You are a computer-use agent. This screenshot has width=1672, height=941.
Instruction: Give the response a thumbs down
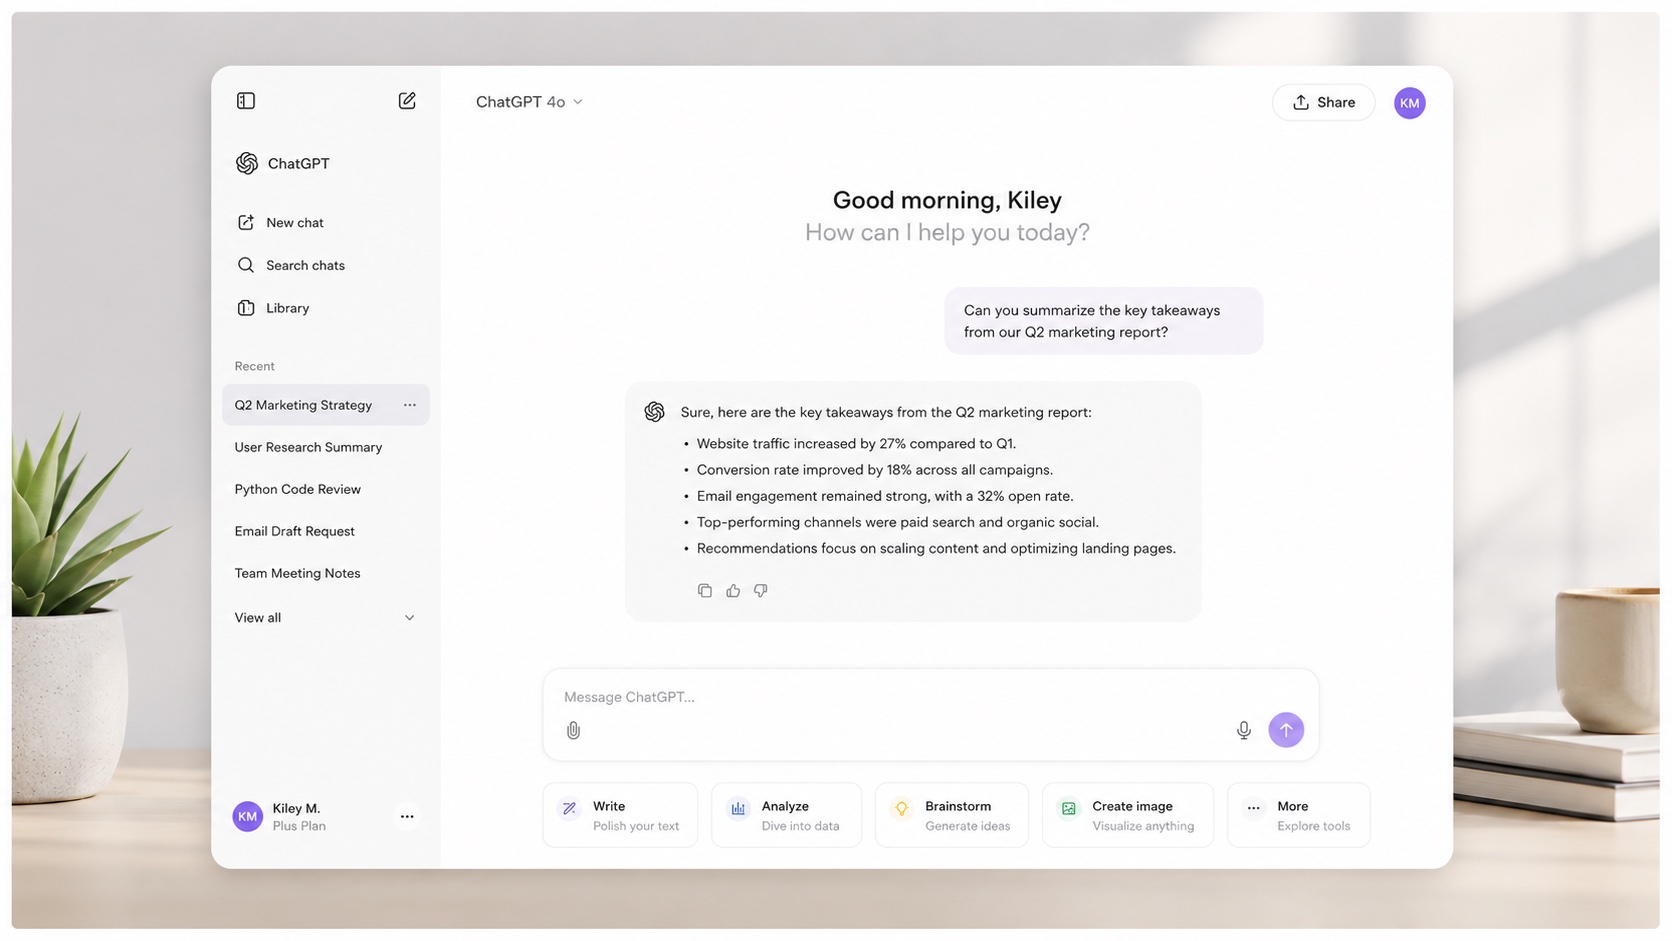click(761, 591)
